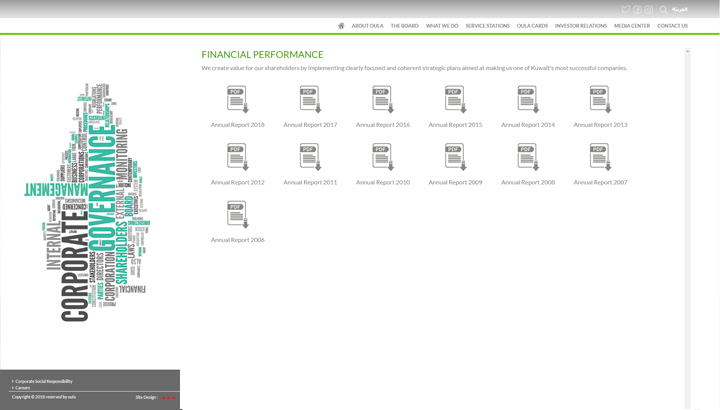Download the Annual Report 2018 PDF icon
Screen dimensions: 720x410
pos(238,99)
